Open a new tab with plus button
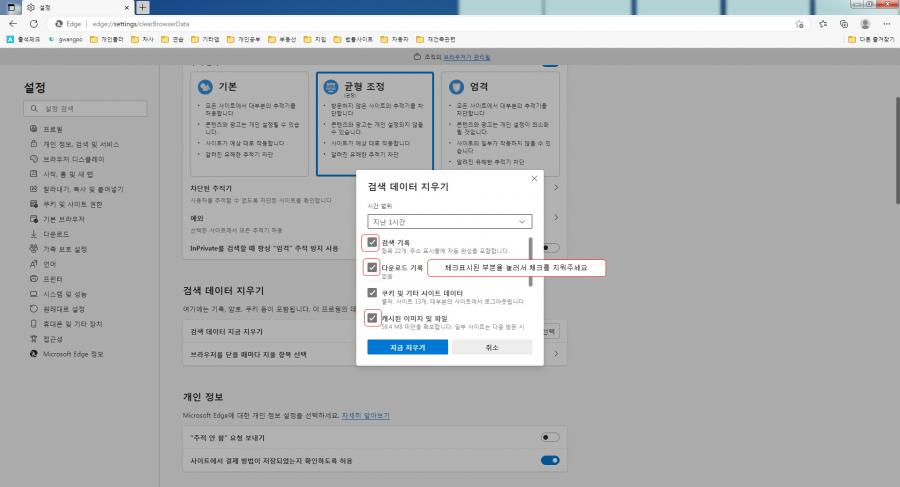The height and width of the screenshot is (487, 900). coord(142,7)
